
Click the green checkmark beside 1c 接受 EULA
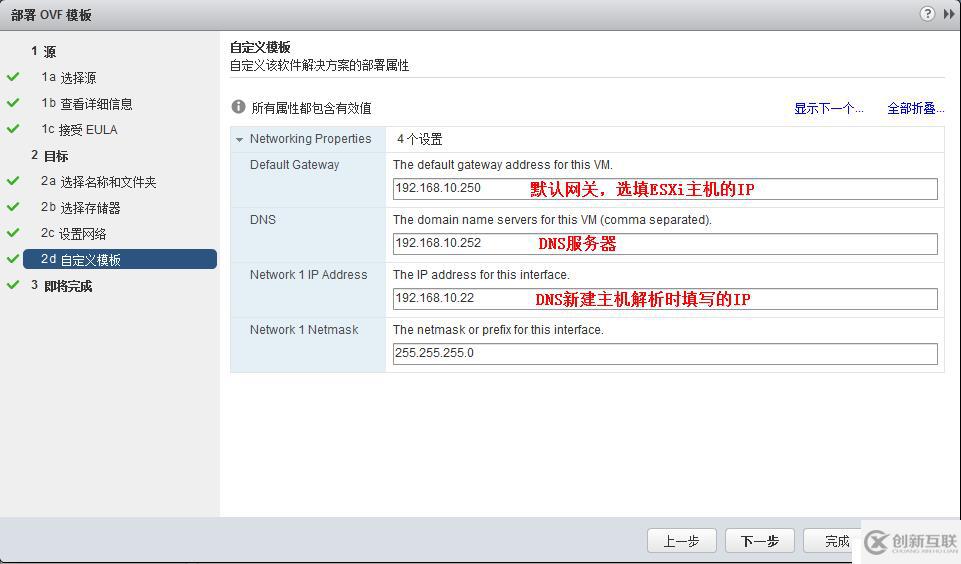[13, 129]
